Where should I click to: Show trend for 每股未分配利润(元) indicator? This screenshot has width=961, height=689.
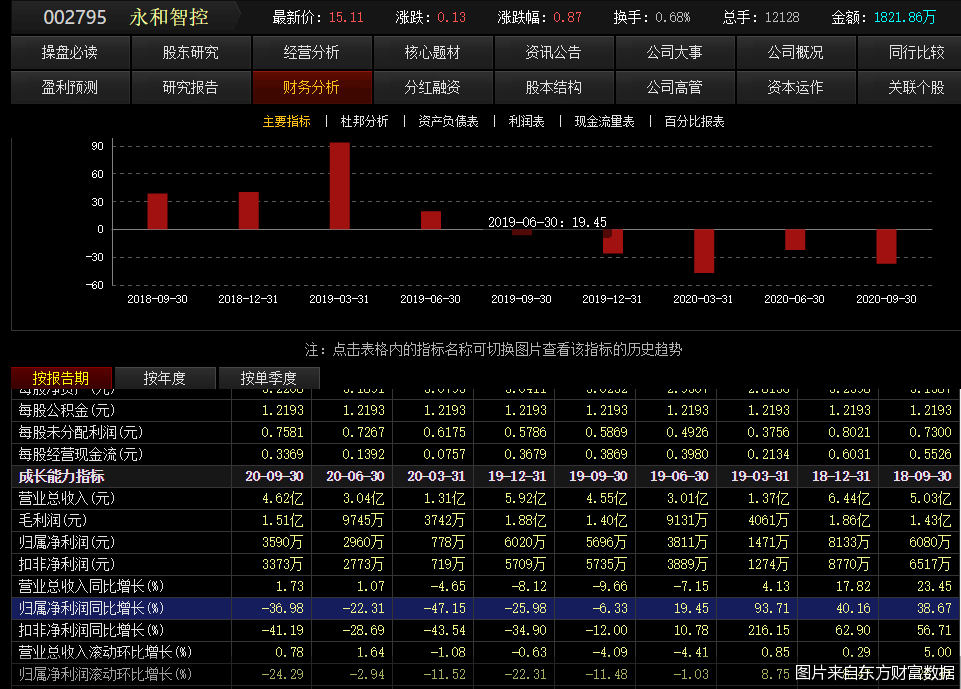(x=80, y=432)
